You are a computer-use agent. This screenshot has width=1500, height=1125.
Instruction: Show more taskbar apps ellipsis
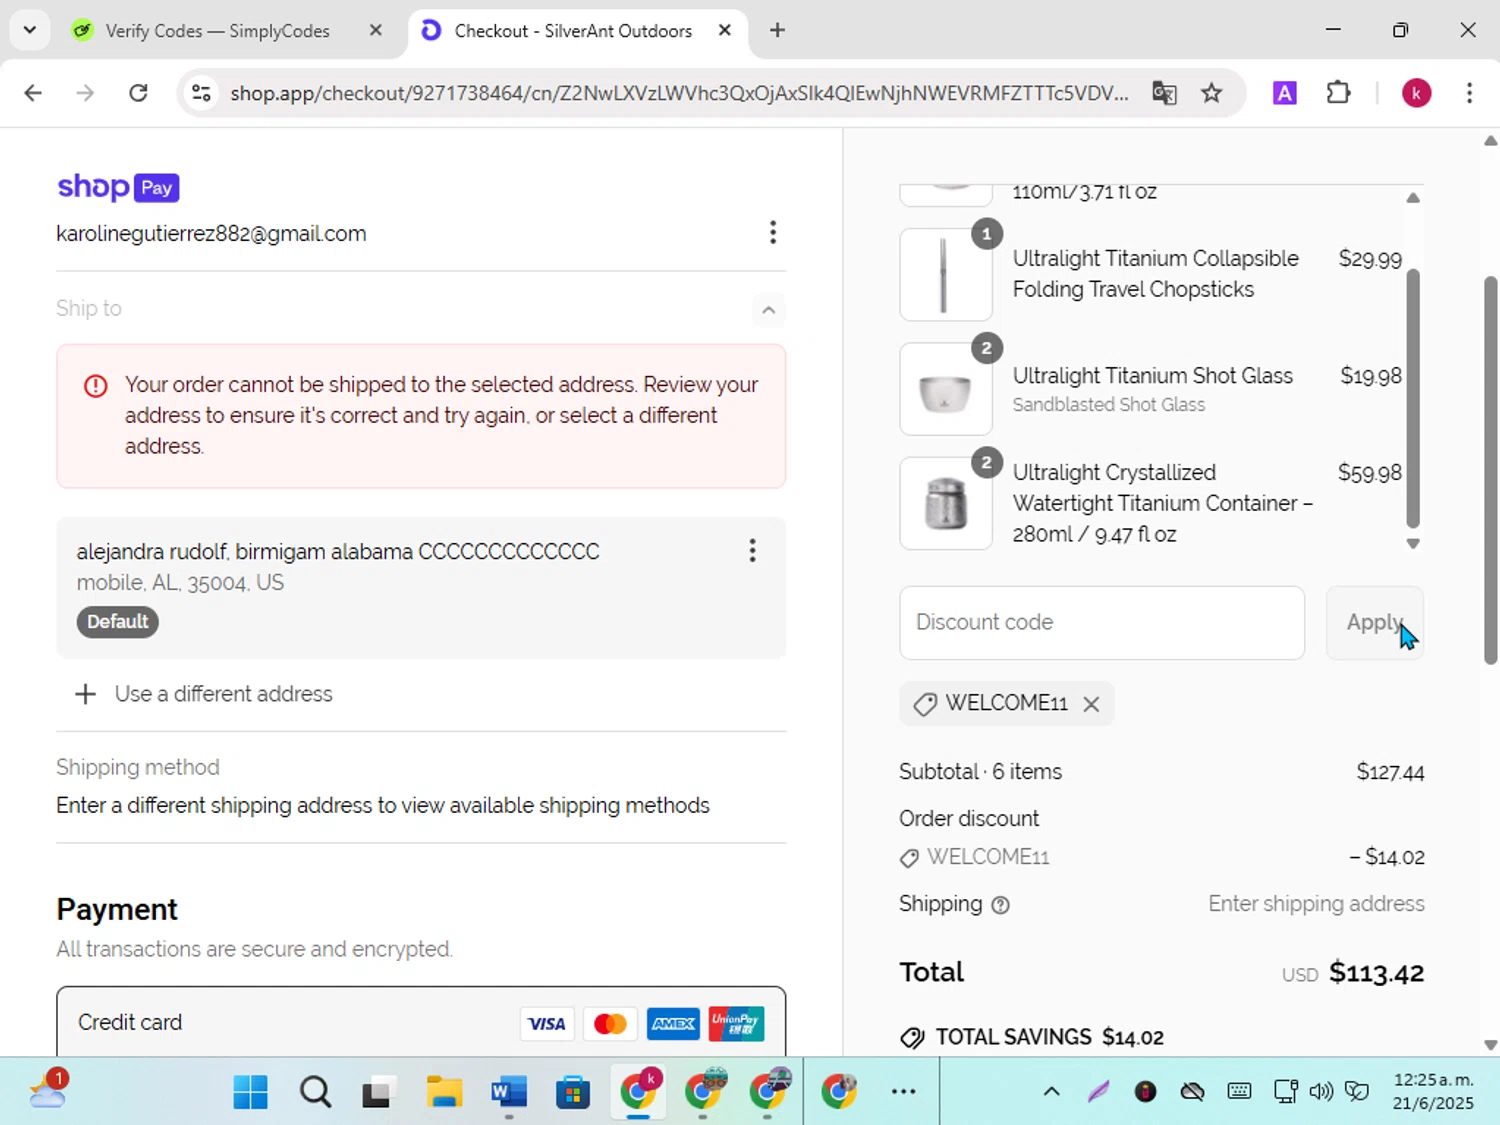click(904, 1092)
